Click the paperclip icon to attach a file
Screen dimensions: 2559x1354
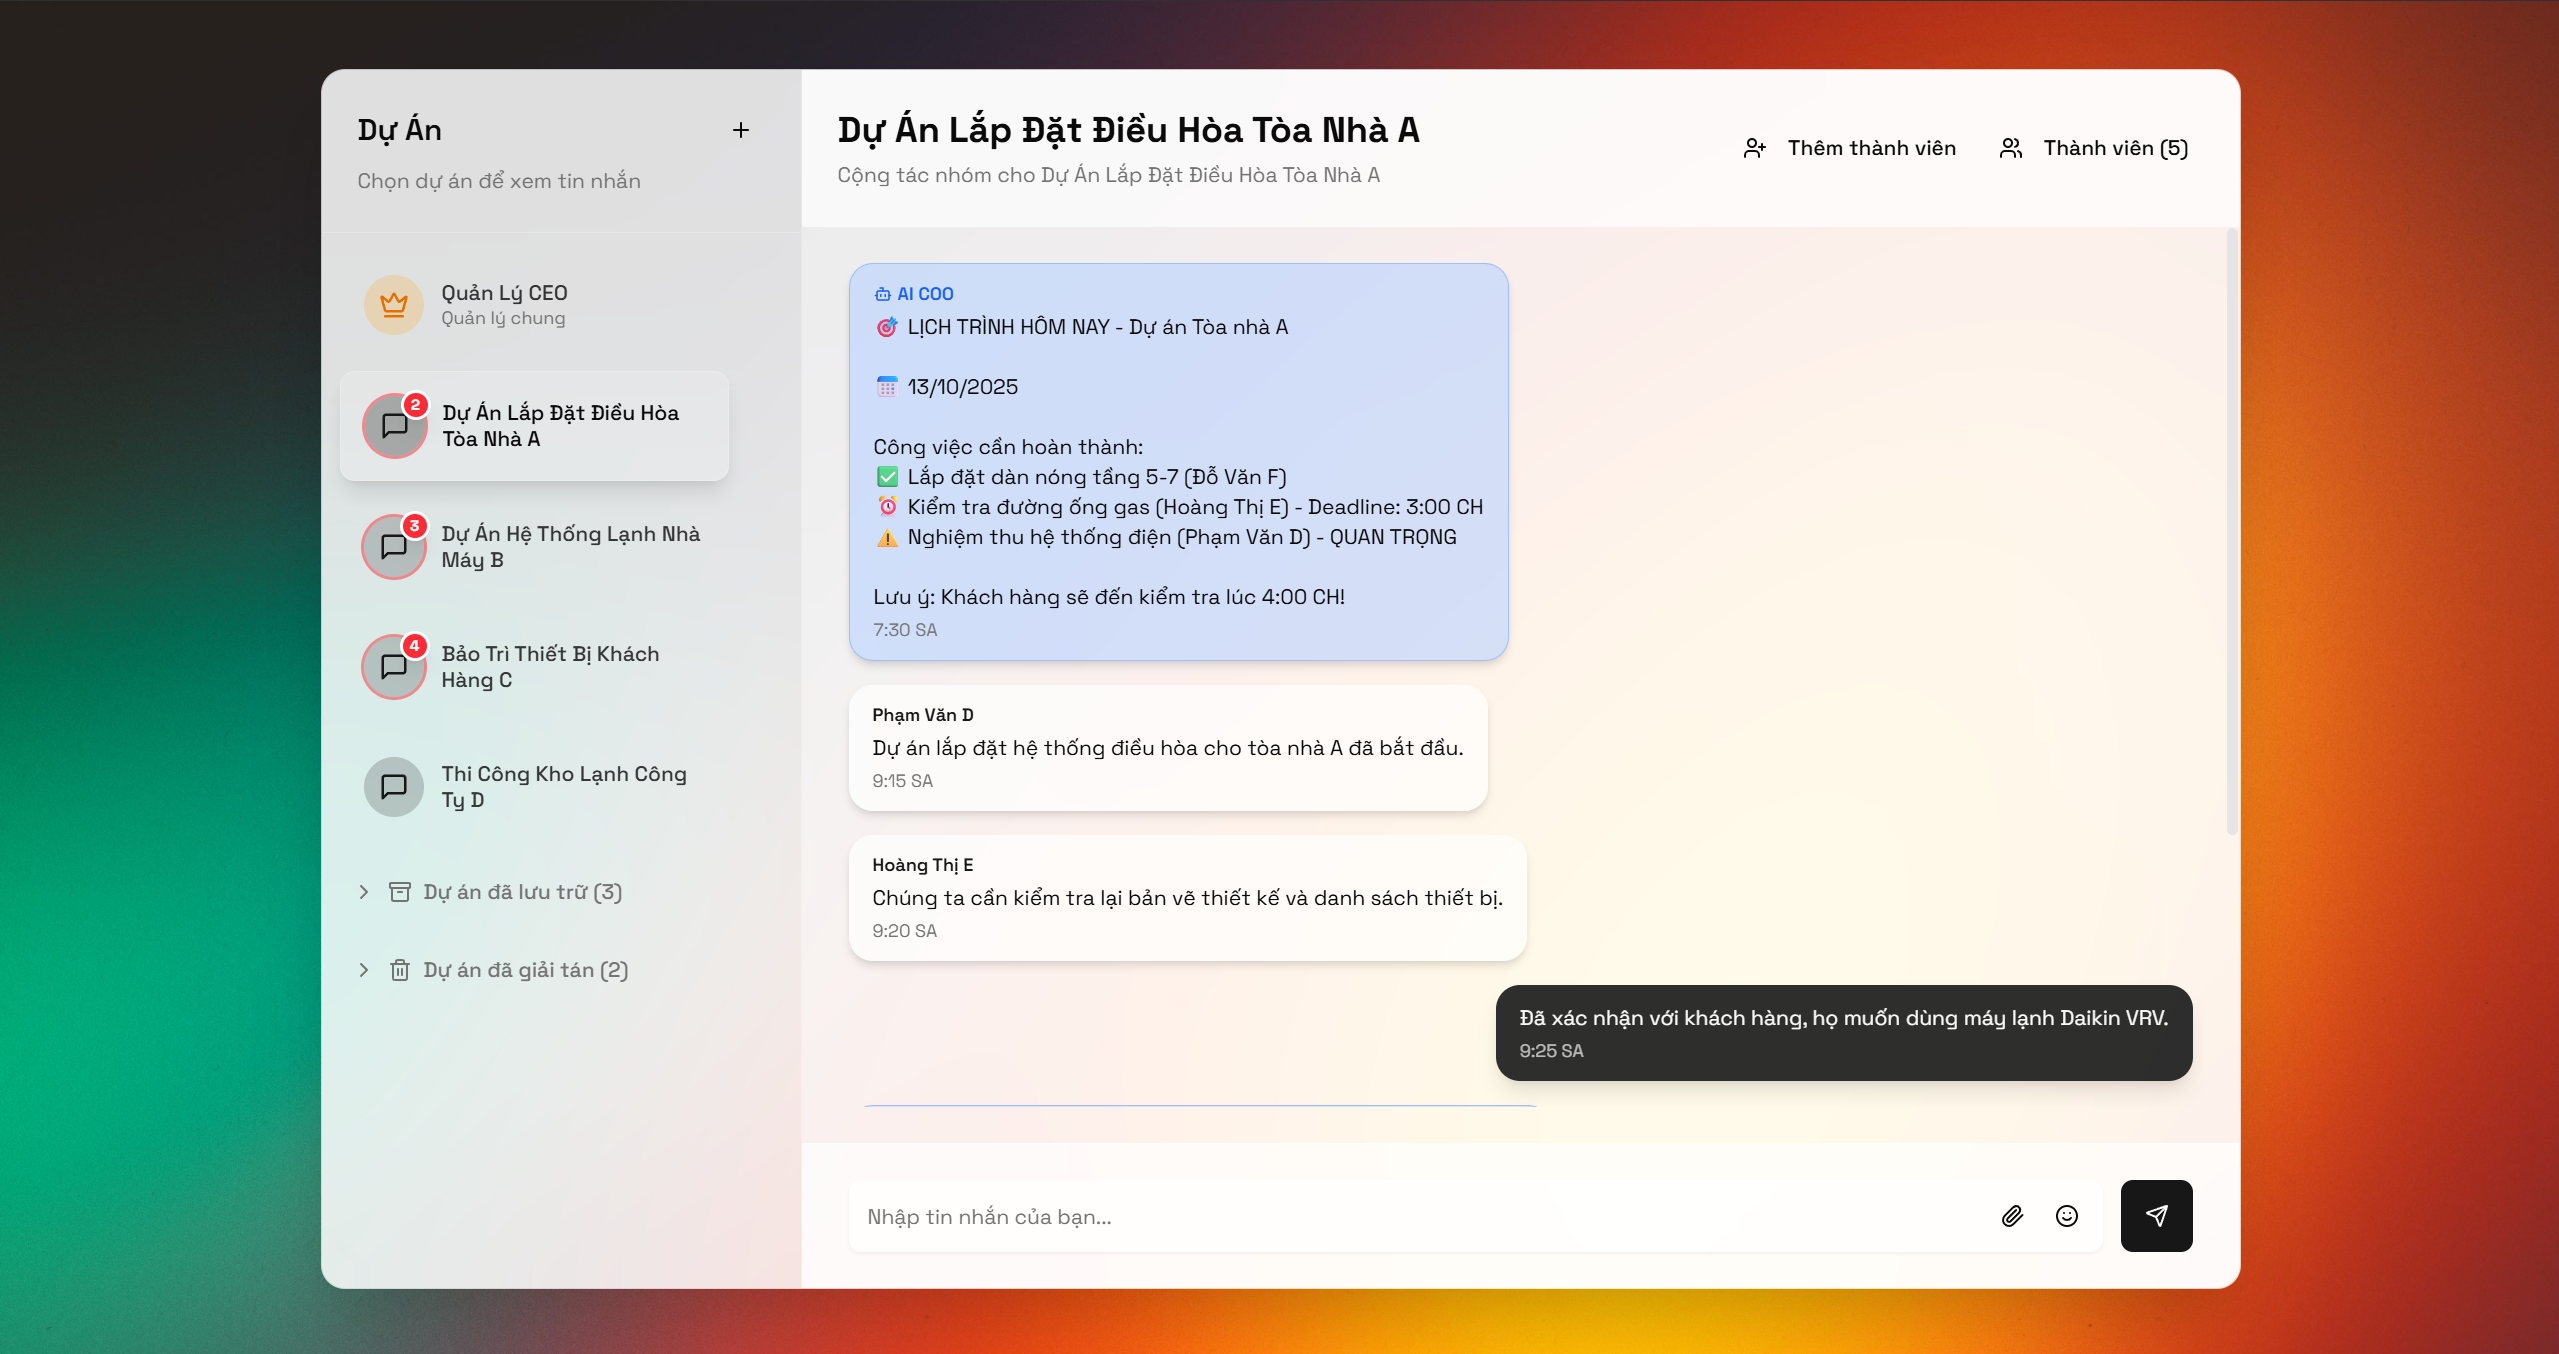click(x=2012, y=1216)
